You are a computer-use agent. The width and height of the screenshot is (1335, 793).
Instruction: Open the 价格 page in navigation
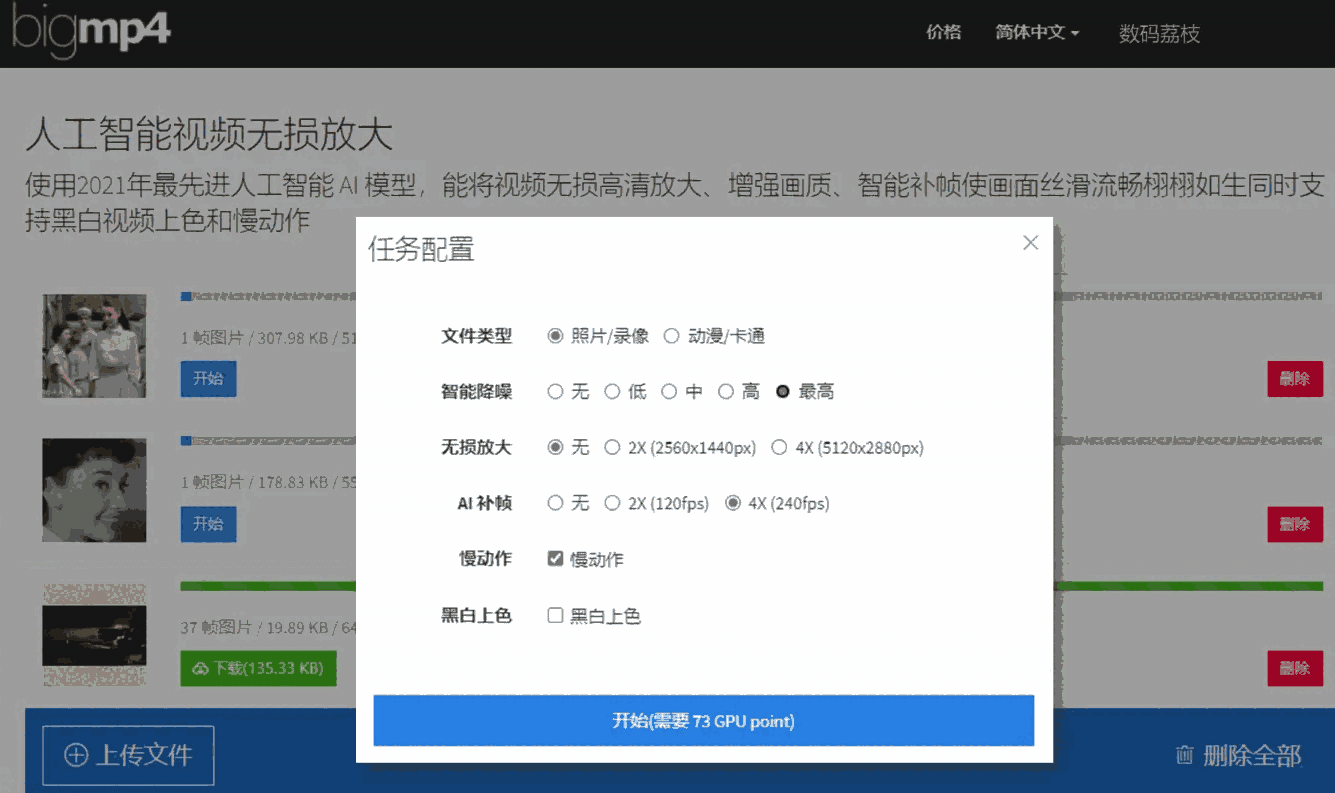pyautogui.click(x=943, y=33)
